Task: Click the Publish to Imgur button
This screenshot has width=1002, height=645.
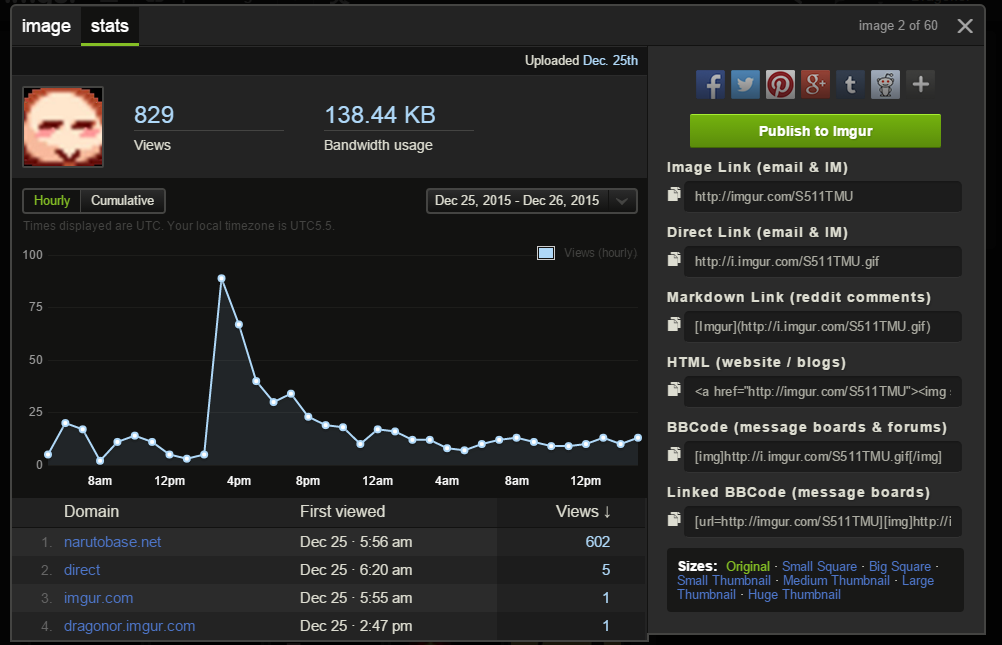Action: pyautogui.click(x=815, y=131)
